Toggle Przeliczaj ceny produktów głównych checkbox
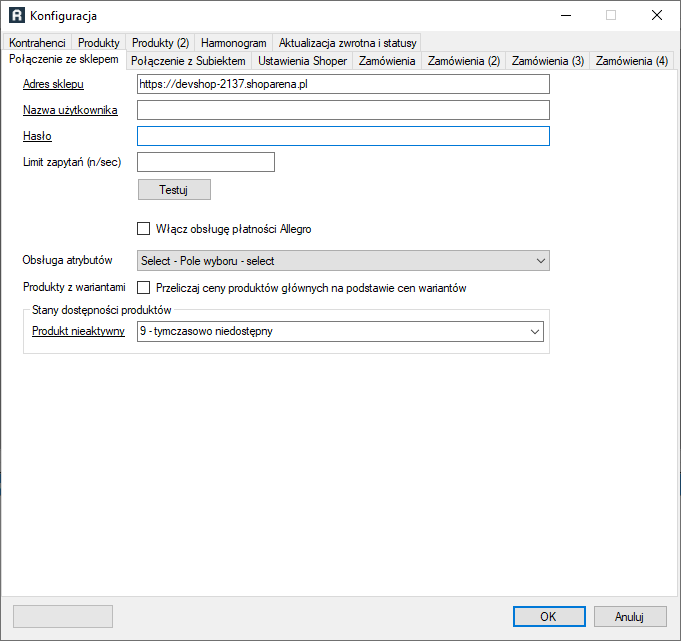This screenshot has height=641, width=681. pos(143,287)
